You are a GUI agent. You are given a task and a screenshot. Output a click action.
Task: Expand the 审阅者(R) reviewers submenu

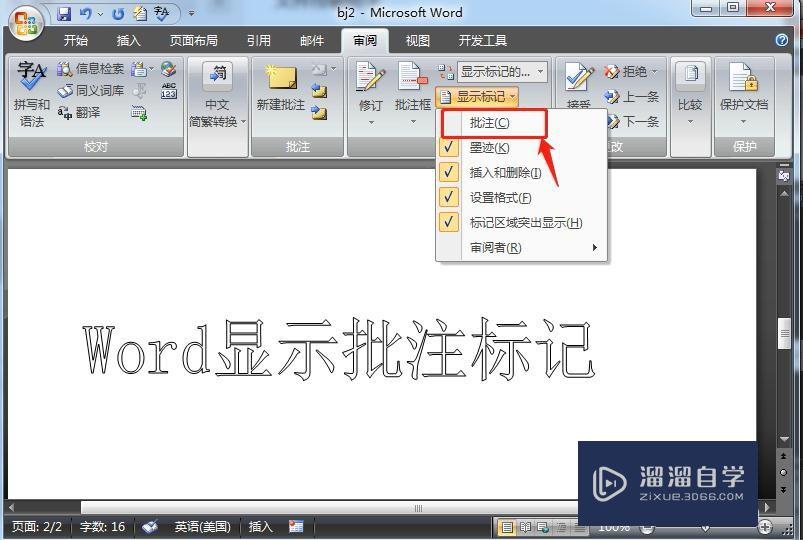coord(521,247)
